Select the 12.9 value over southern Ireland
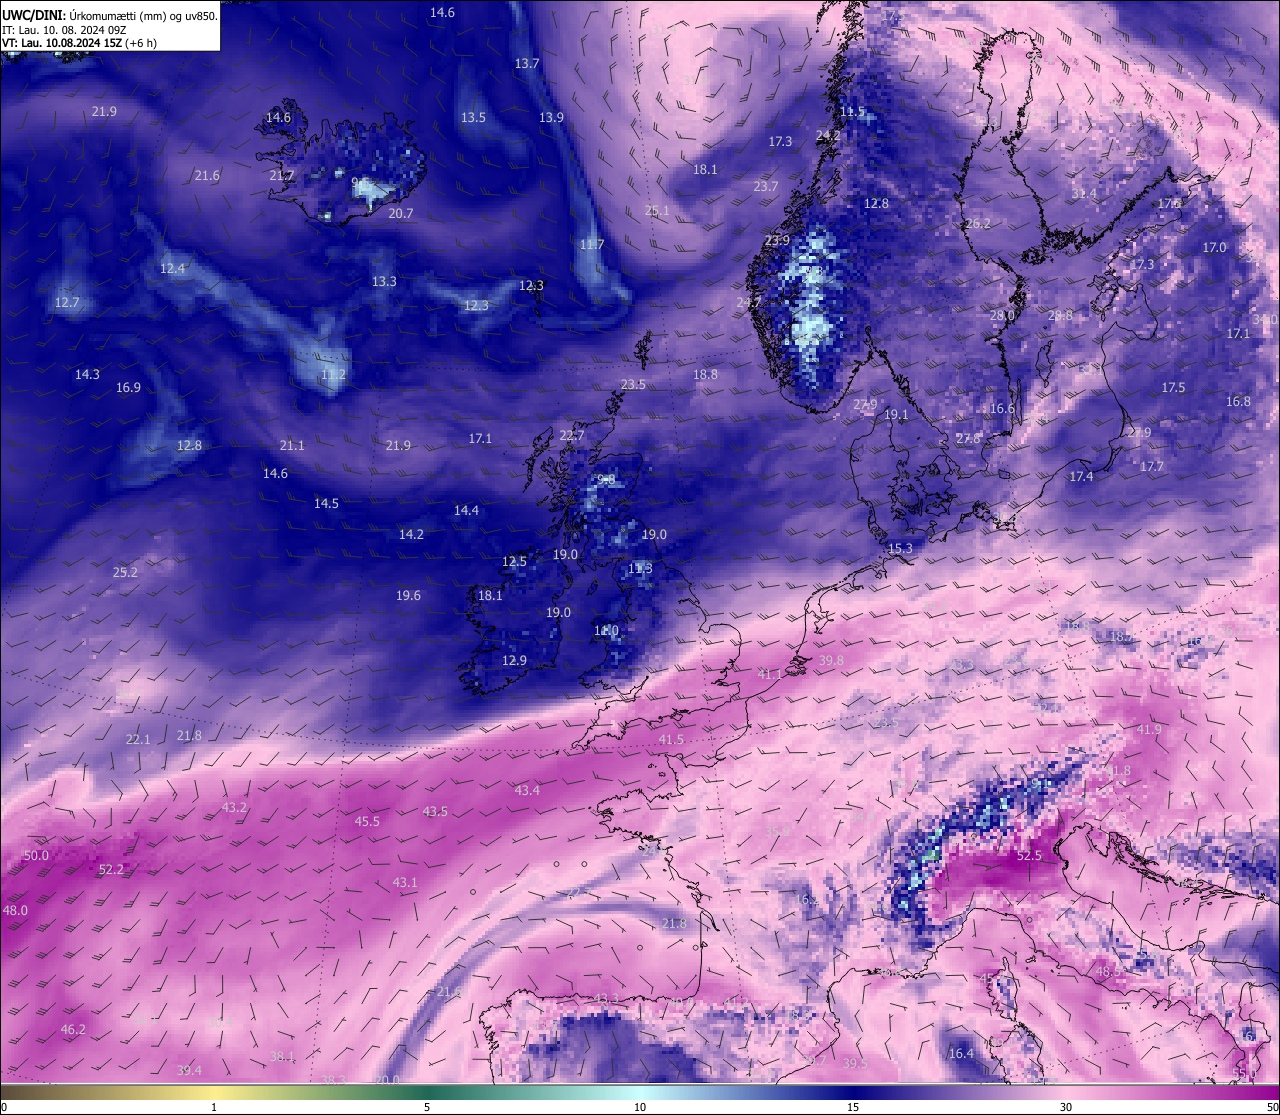This screenshot has width=1280, height=1115. 514,661
